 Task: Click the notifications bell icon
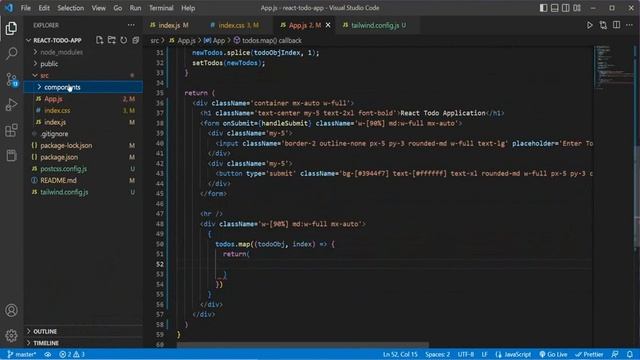coord(630,354)
